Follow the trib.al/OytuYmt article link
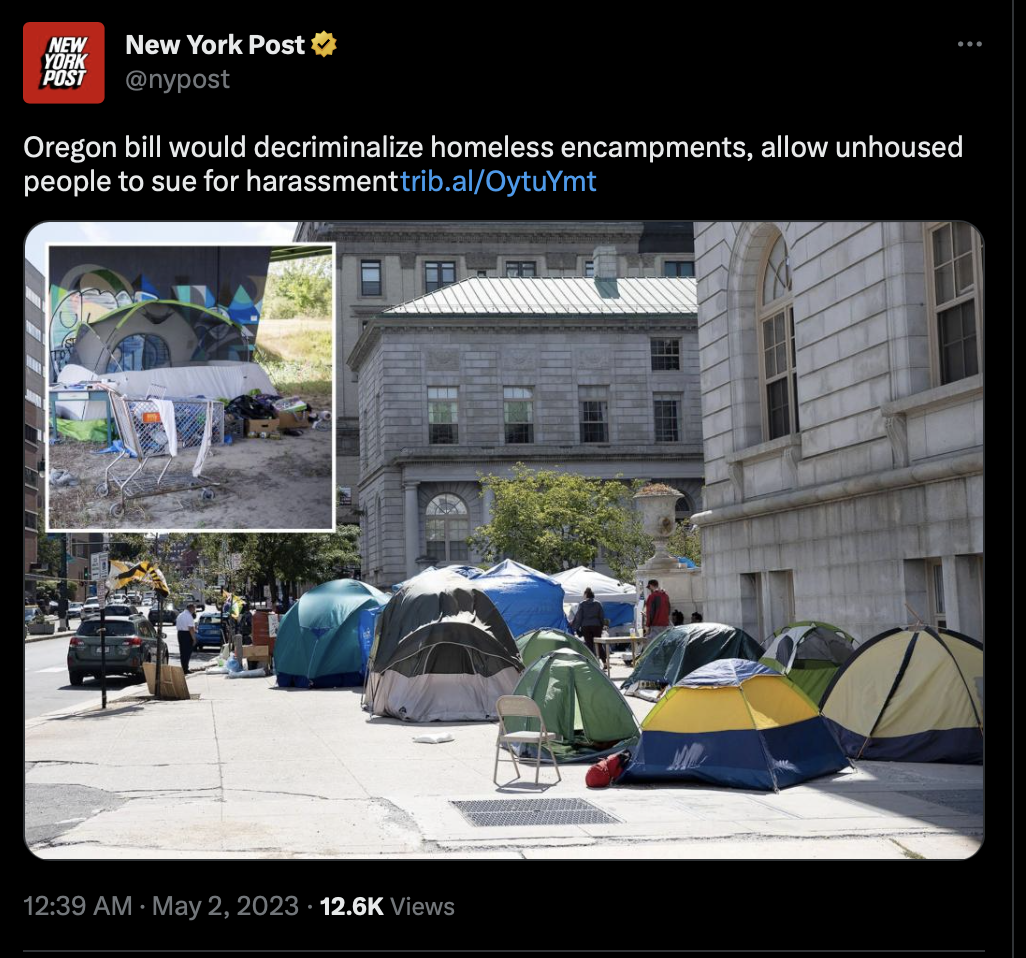1026x958 pixels. click(x=498, y=181)
